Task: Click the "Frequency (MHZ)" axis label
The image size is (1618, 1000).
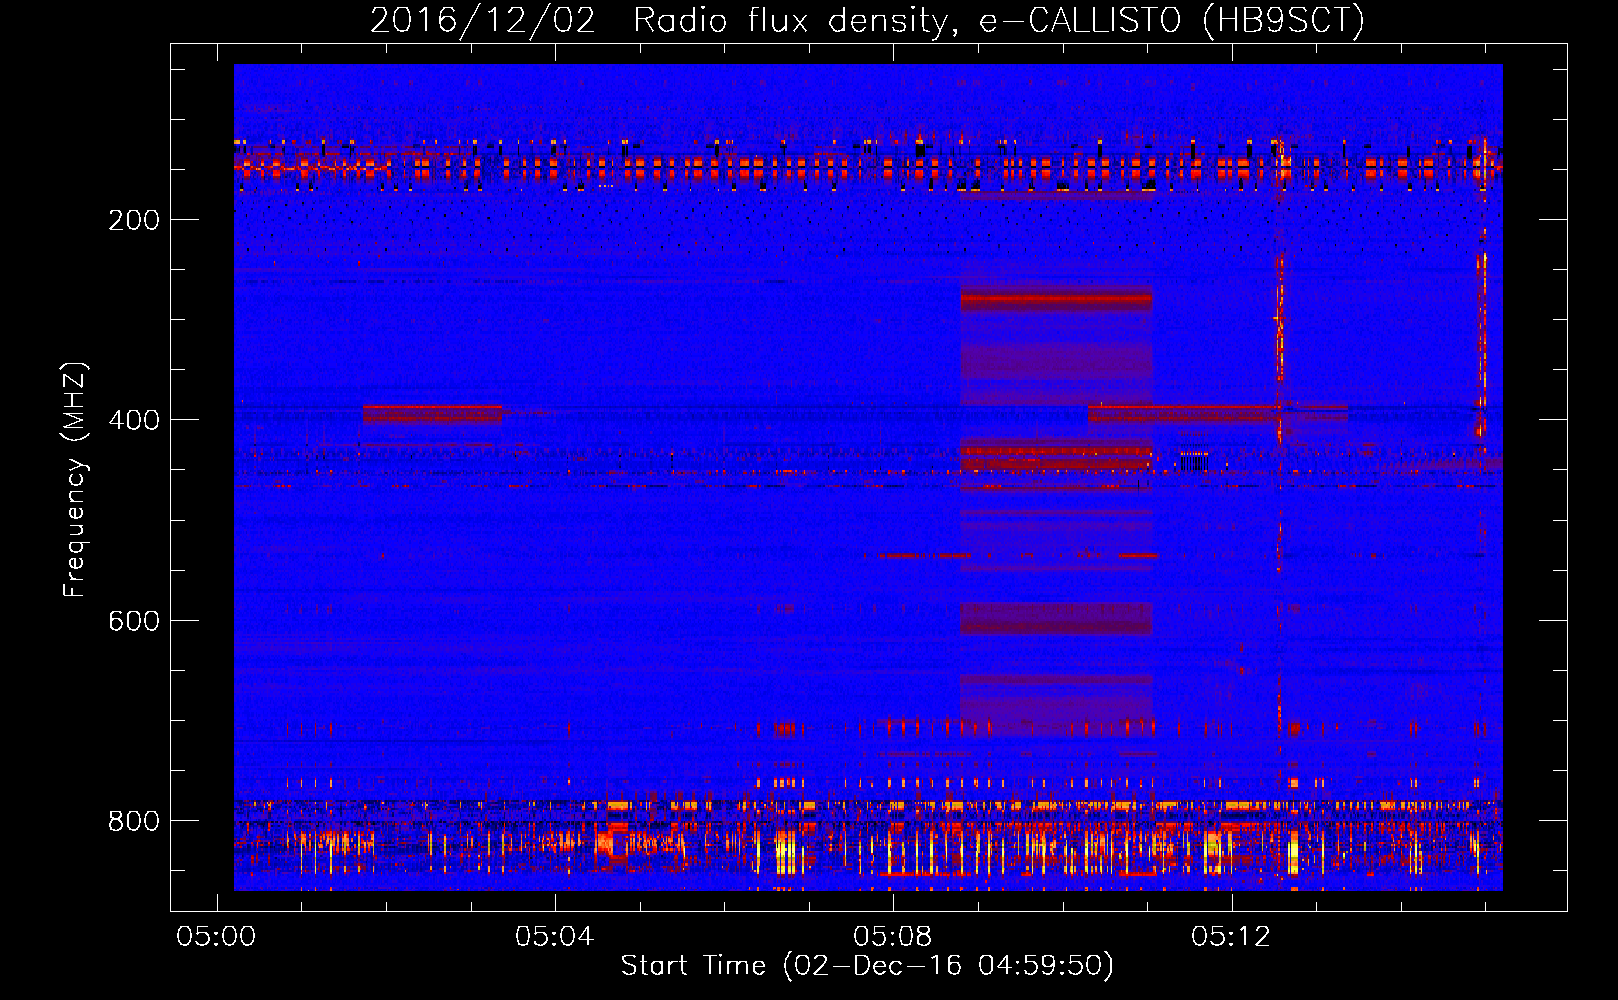Action: (x=75, y=480)
